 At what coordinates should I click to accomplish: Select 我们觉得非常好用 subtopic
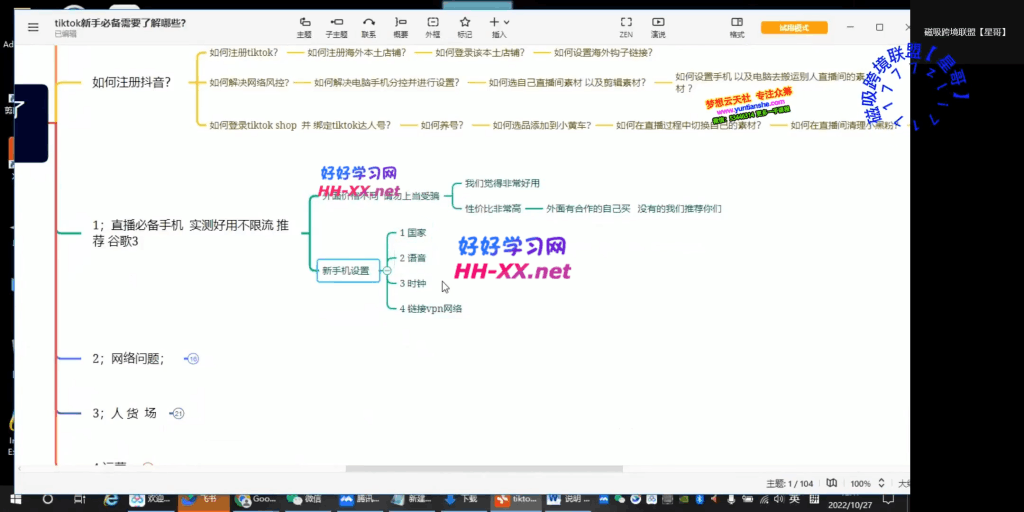502,184
